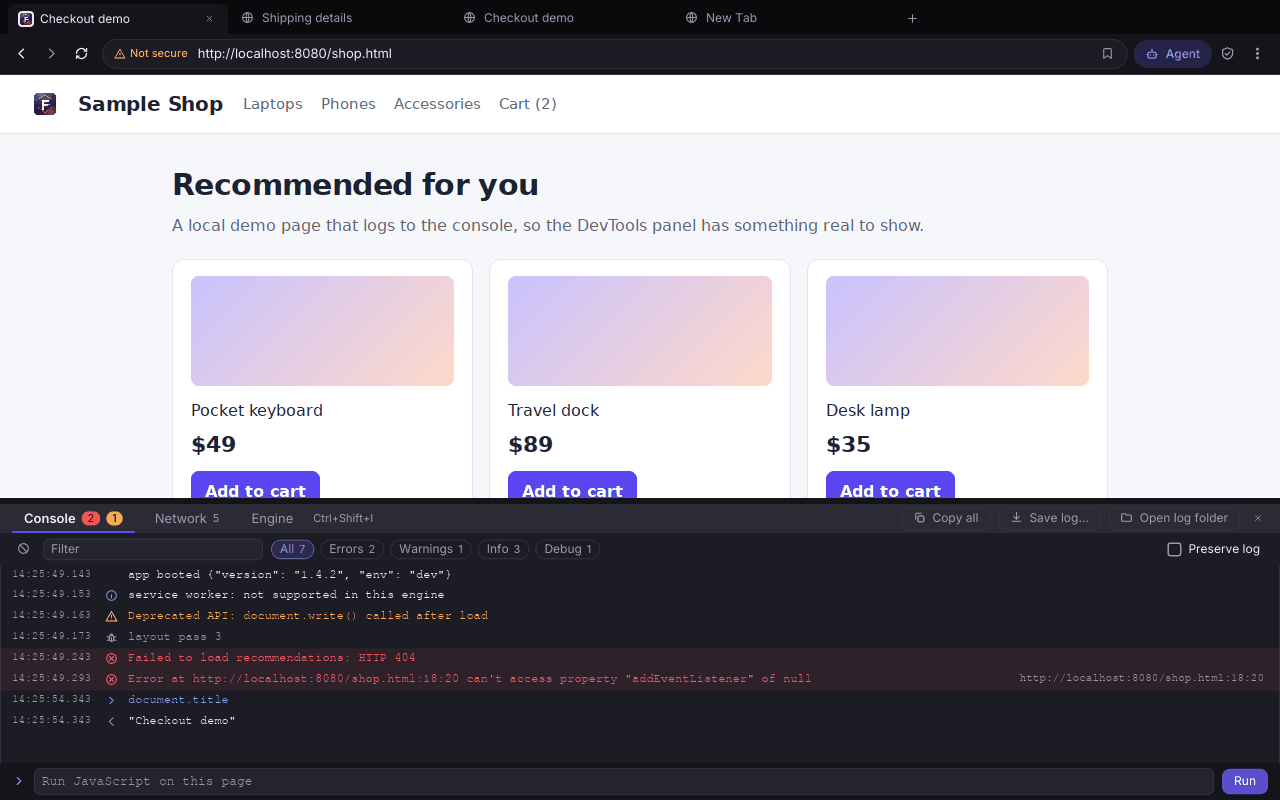Add Desk lamp to cart

[x=890, y=485]
